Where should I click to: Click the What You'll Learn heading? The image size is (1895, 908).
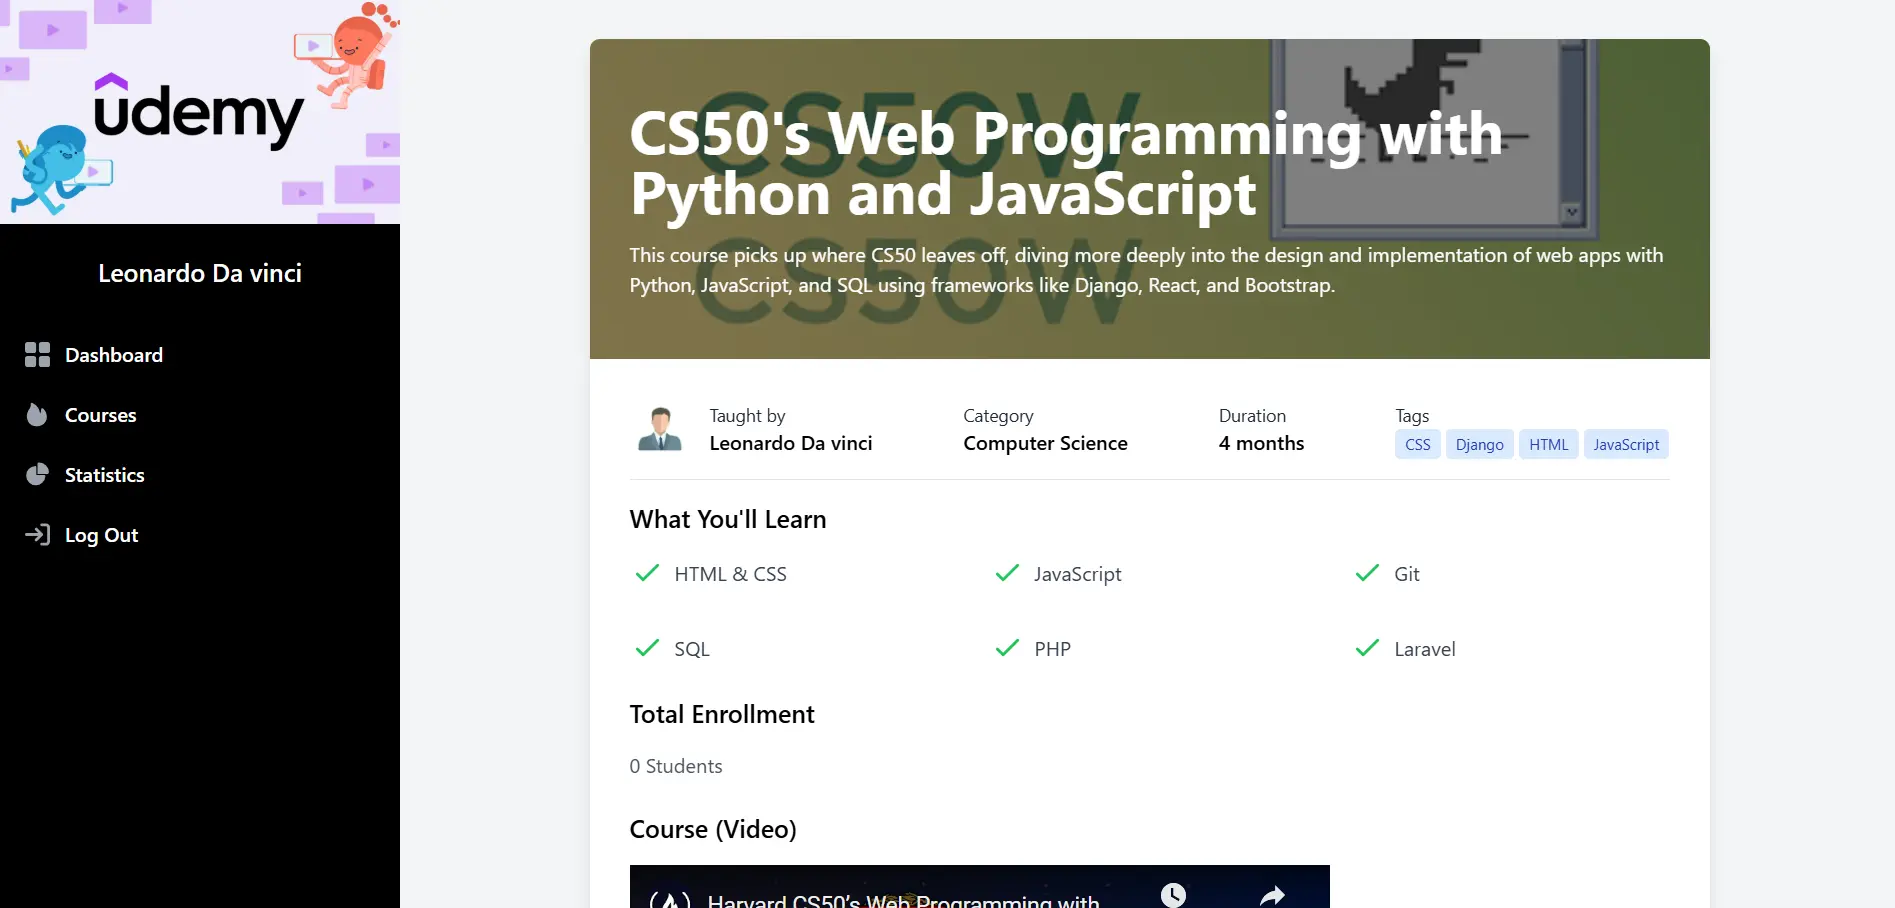tap(728, 519)
